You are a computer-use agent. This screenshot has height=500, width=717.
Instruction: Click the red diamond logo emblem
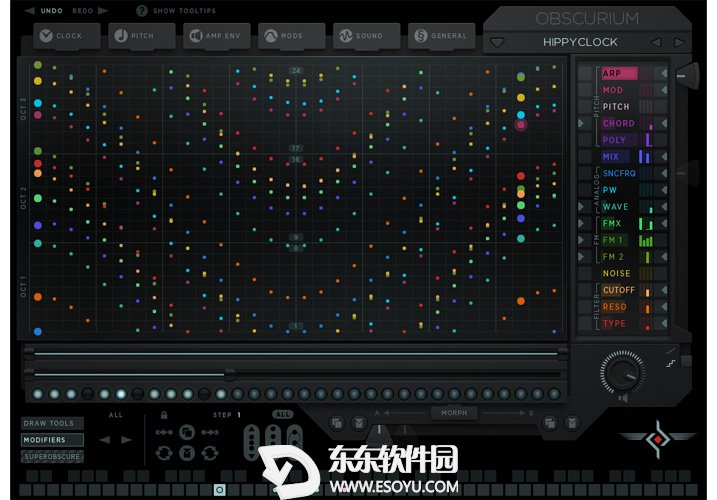pos(658,439)
